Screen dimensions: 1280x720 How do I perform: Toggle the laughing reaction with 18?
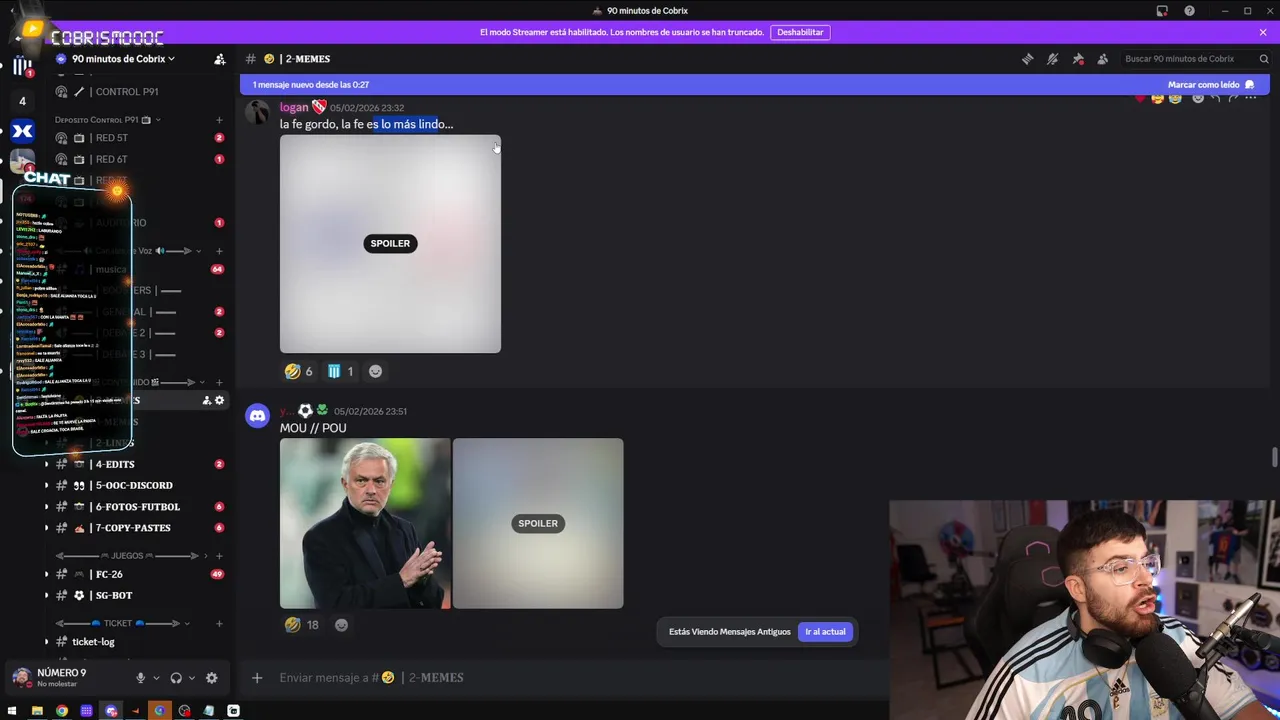302,625
